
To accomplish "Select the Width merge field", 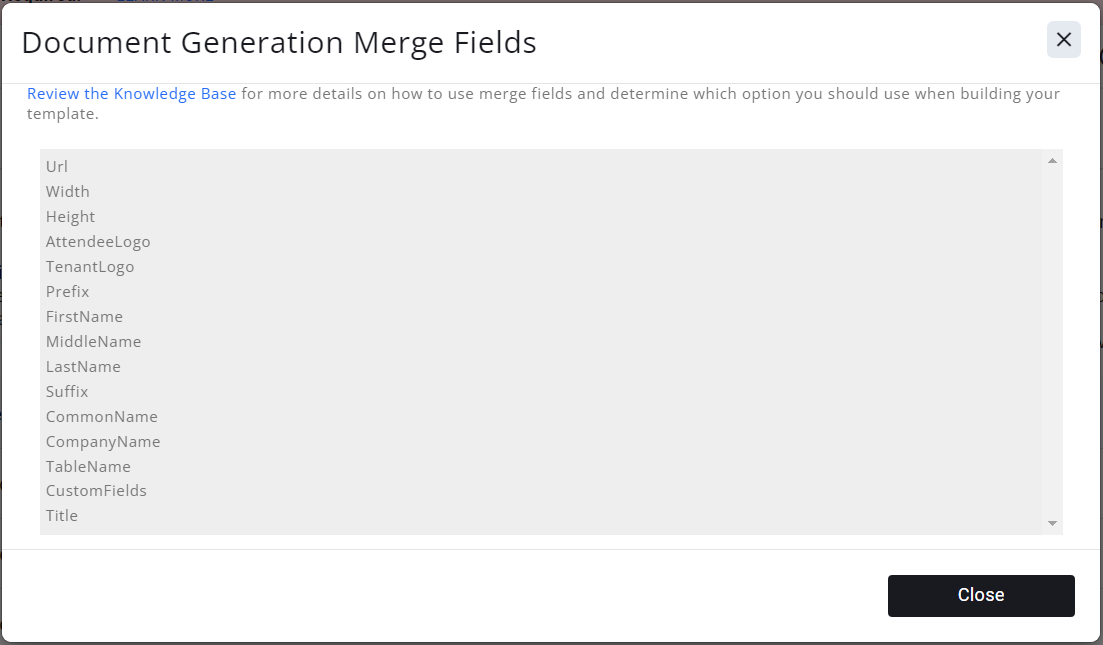I will coord(68,192).
